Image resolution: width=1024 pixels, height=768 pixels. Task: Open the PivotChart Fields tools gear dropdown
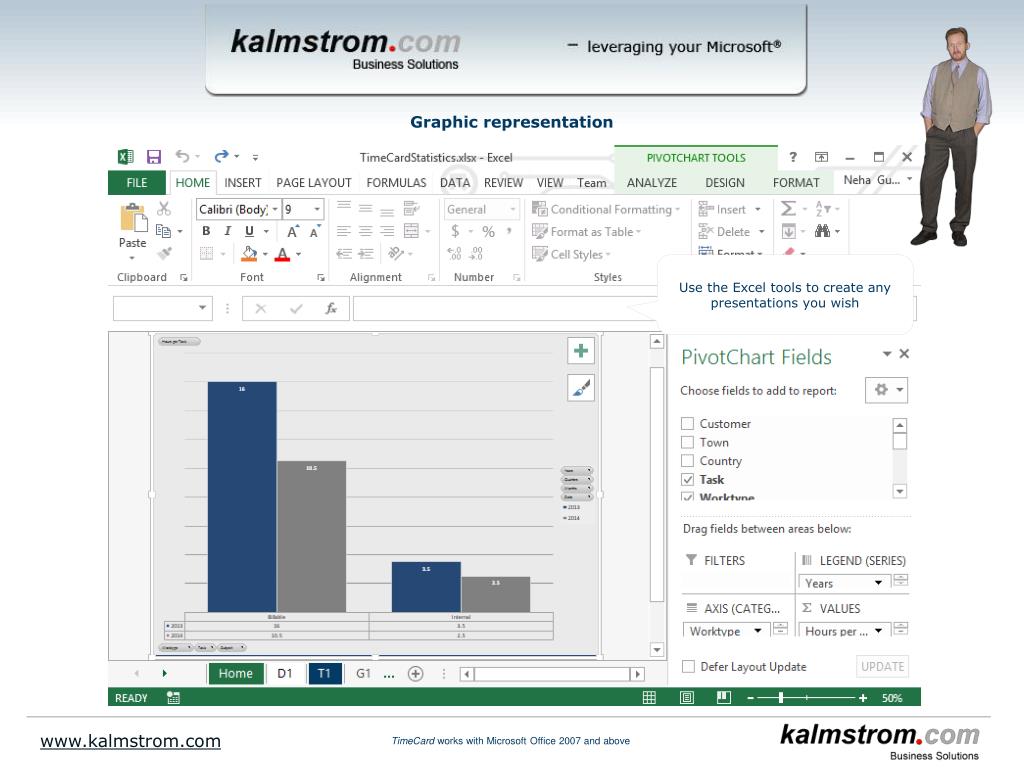[886, 390]
